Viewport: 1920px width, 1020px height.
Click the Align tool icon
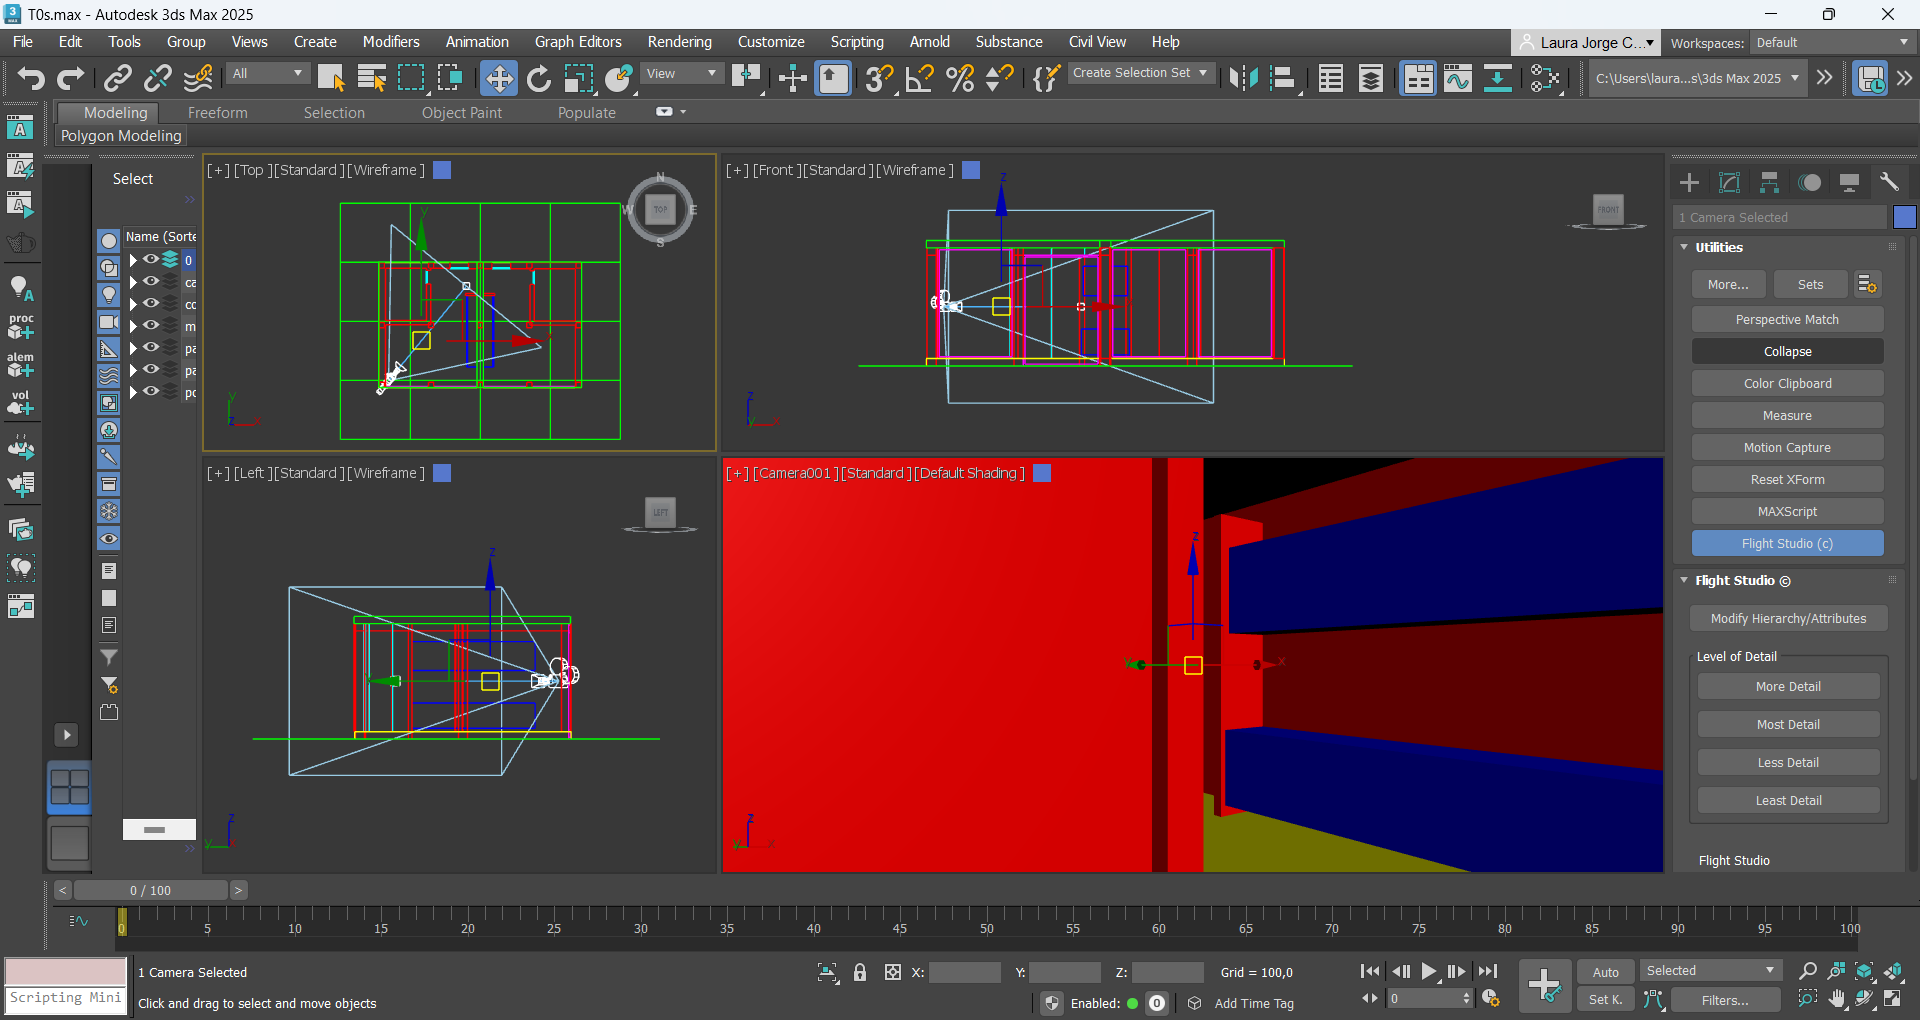(x=1283, y=78)
